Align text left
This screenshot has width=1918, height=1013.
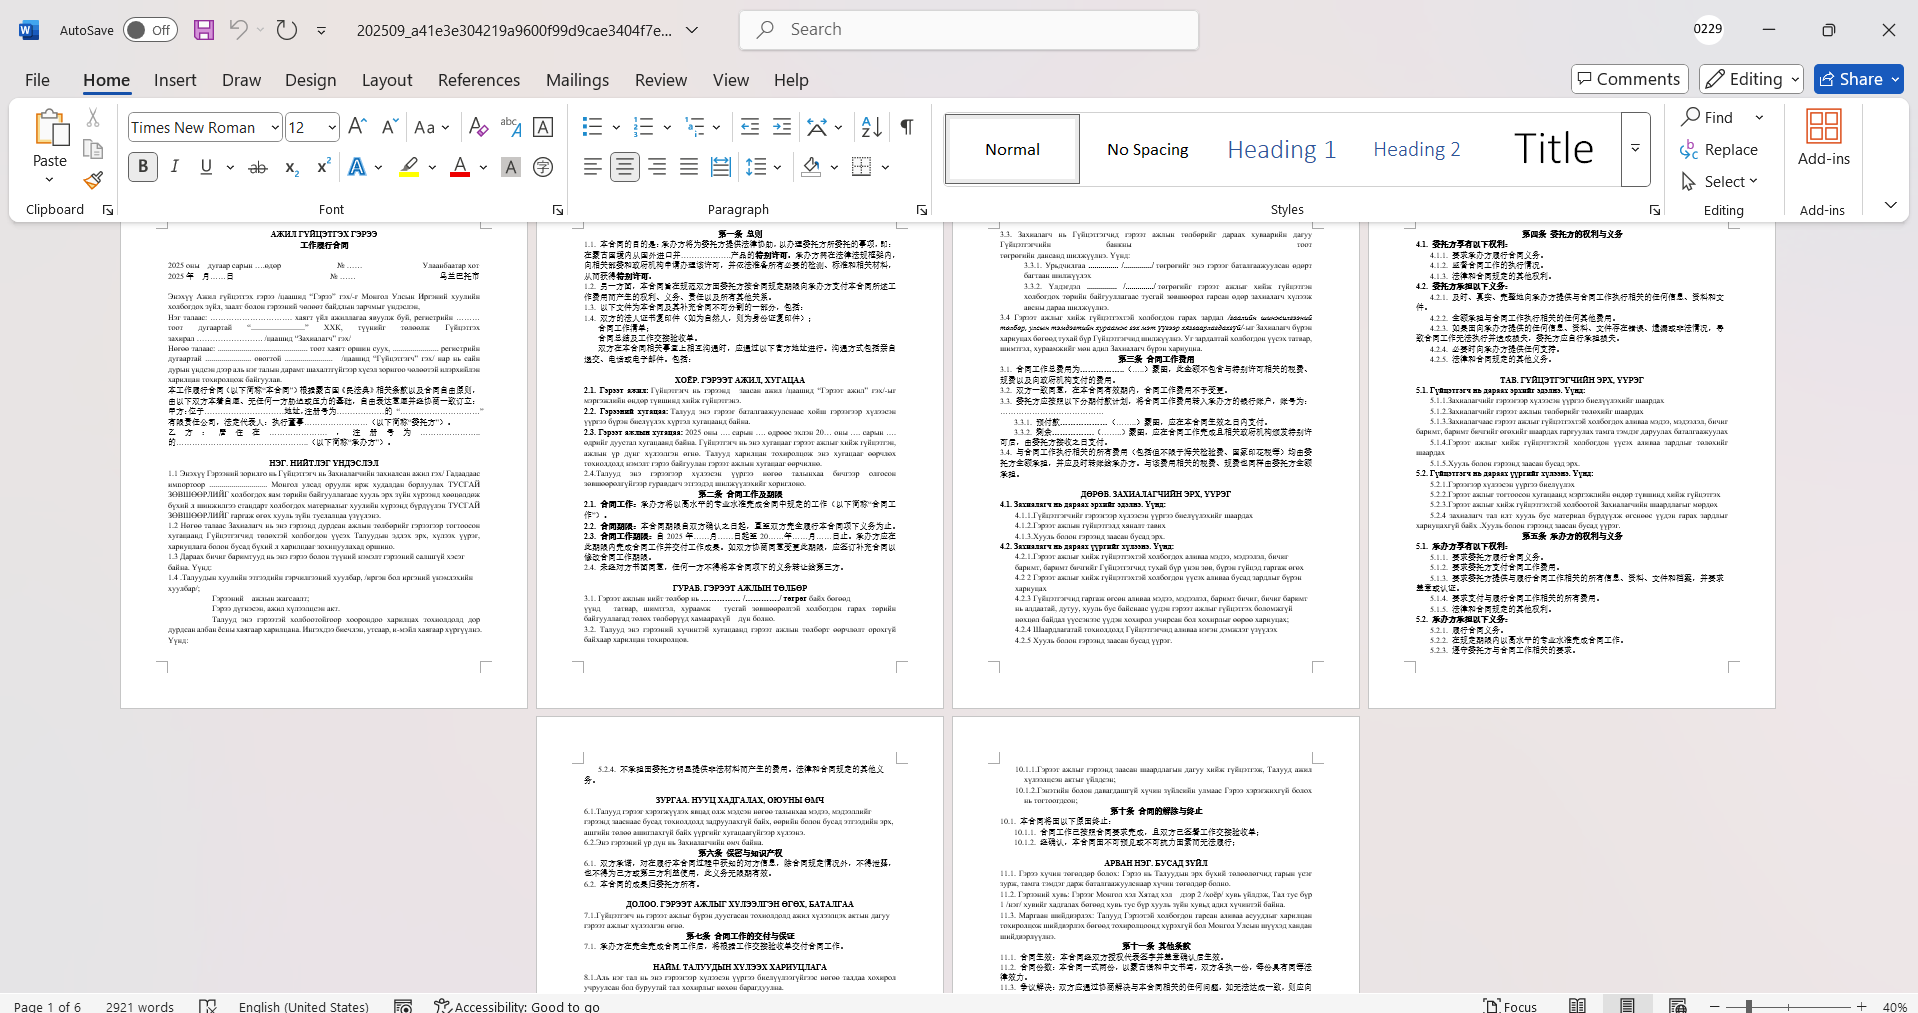[593, 167]
